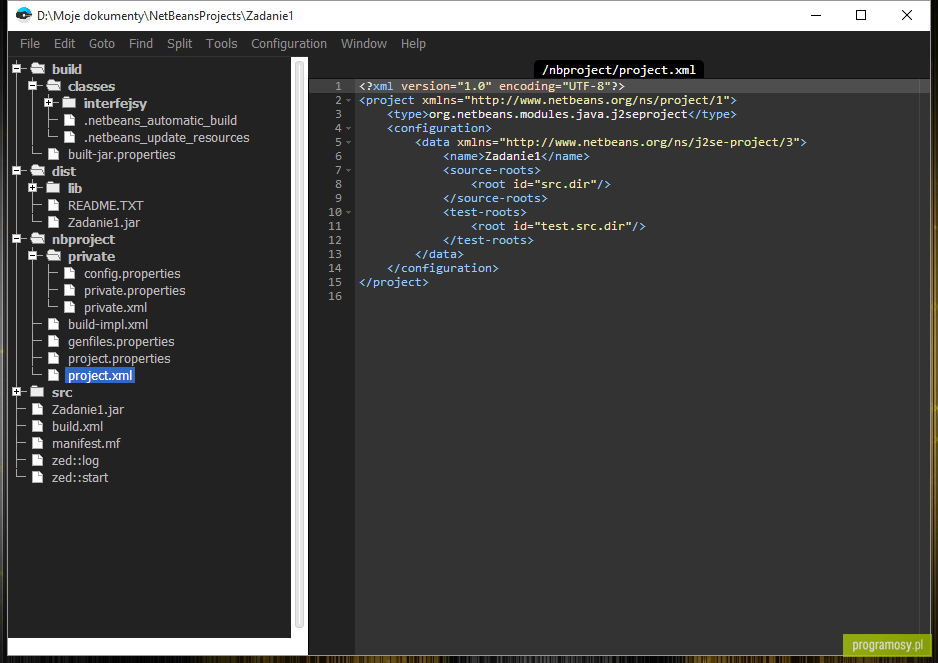Click the interfejsy folder icon
The image size is (938, 663).
(x=69, y=103)
